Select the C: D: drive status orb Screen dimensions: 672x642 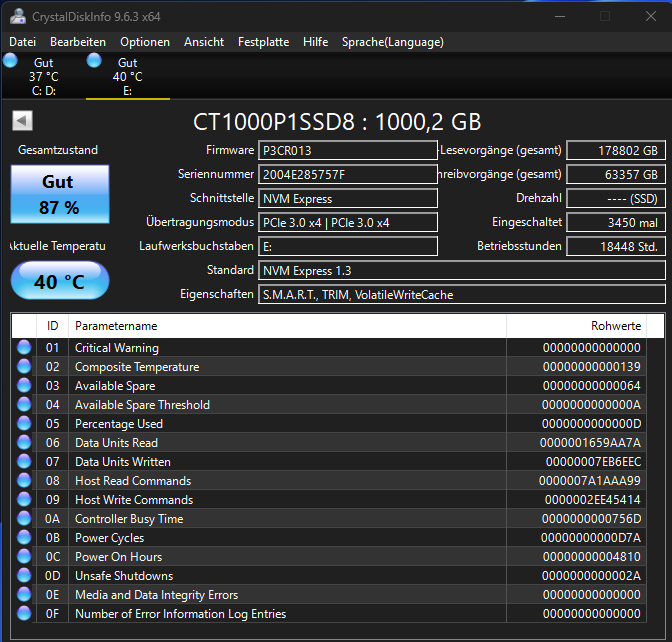10,60
